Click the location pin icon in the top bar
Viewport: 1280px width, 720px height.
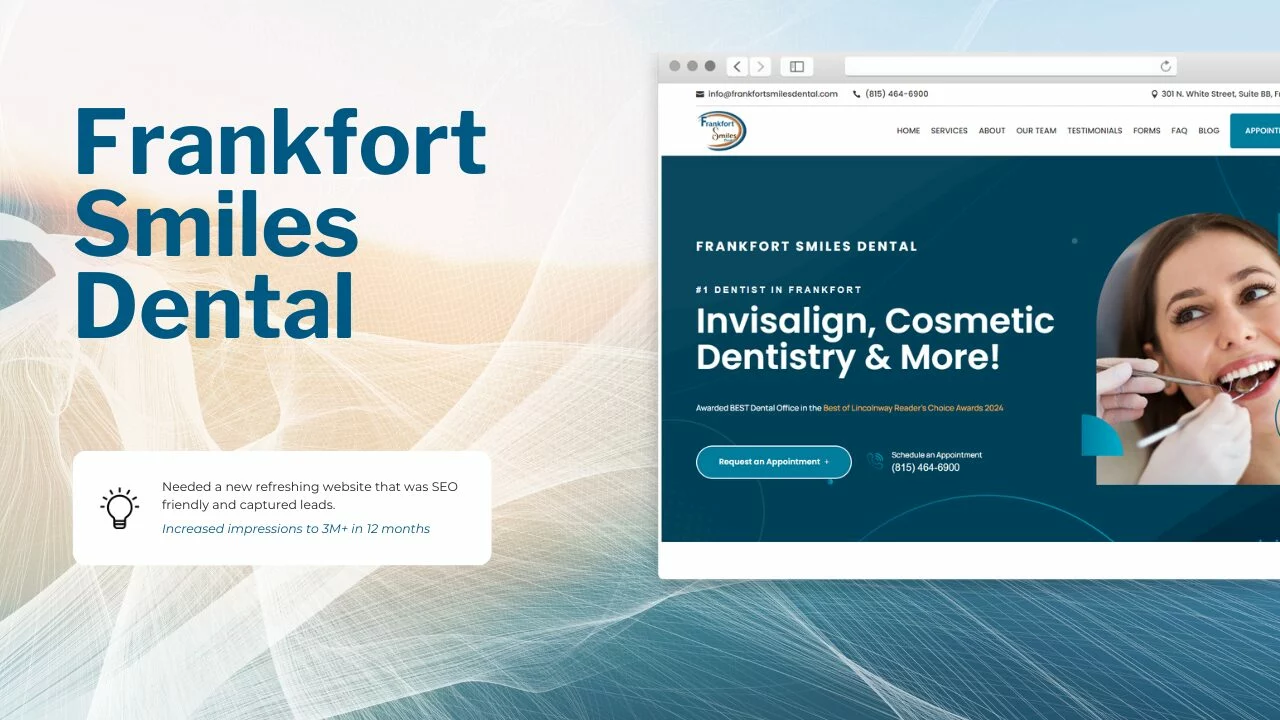tap(1155, 94)
